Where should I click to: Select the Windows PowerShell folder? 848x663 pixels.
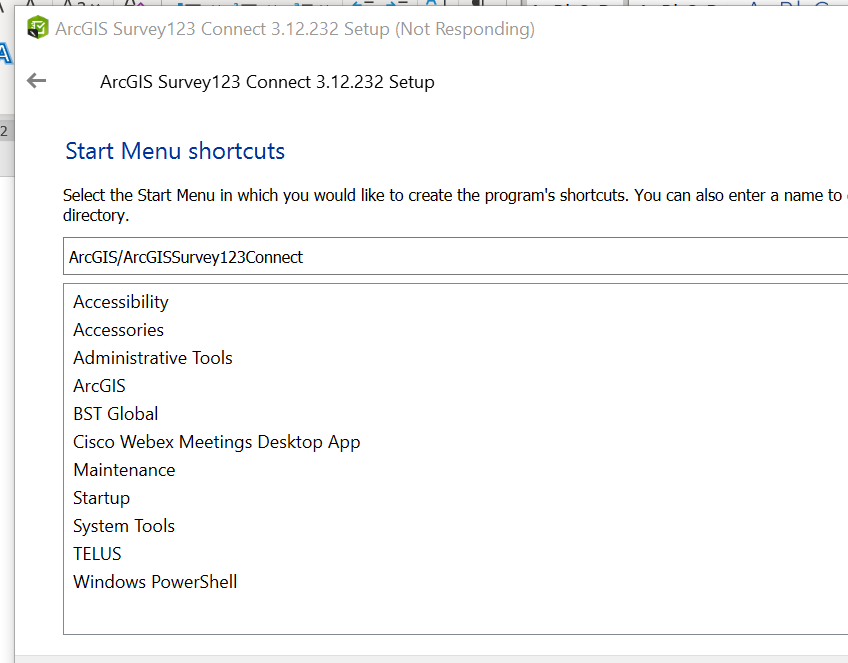[155, 581]
